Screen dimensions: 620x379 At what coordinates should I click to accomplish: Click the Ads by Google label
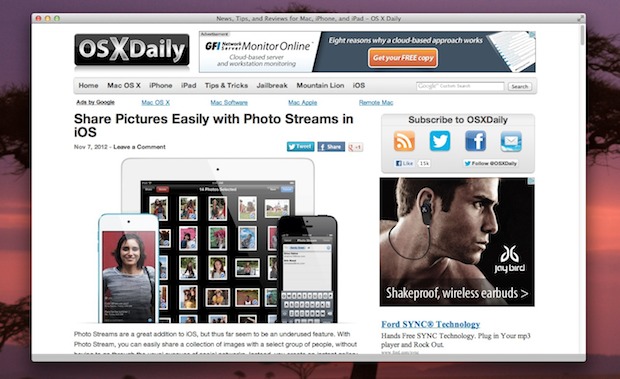95,102
